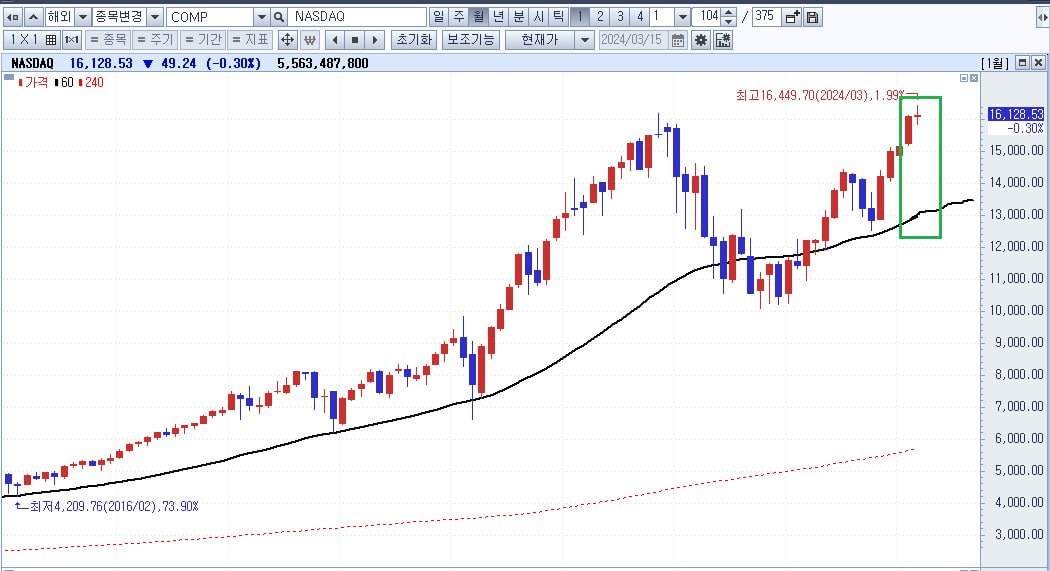Click the collapse-left panel icon in toolbar

click(13, 17)
